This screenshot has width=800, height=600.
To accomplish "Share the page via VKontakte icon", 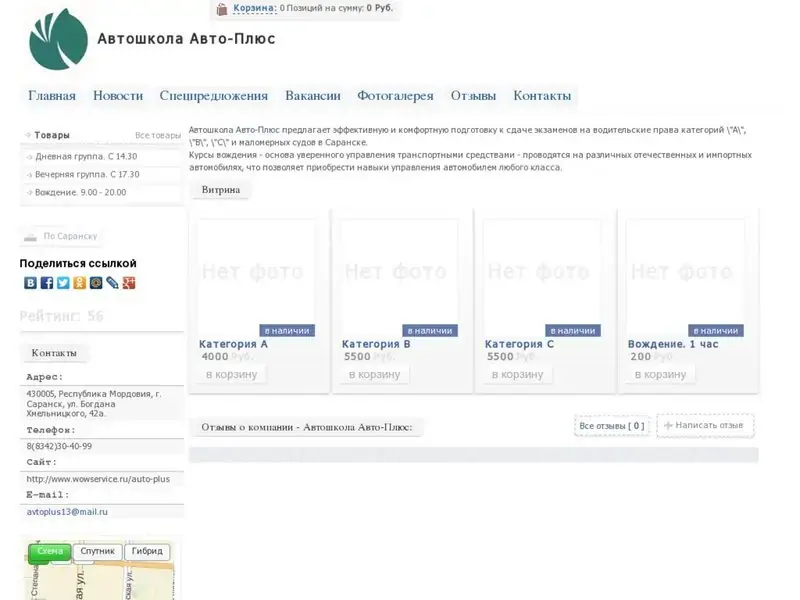I will [31, 283].
